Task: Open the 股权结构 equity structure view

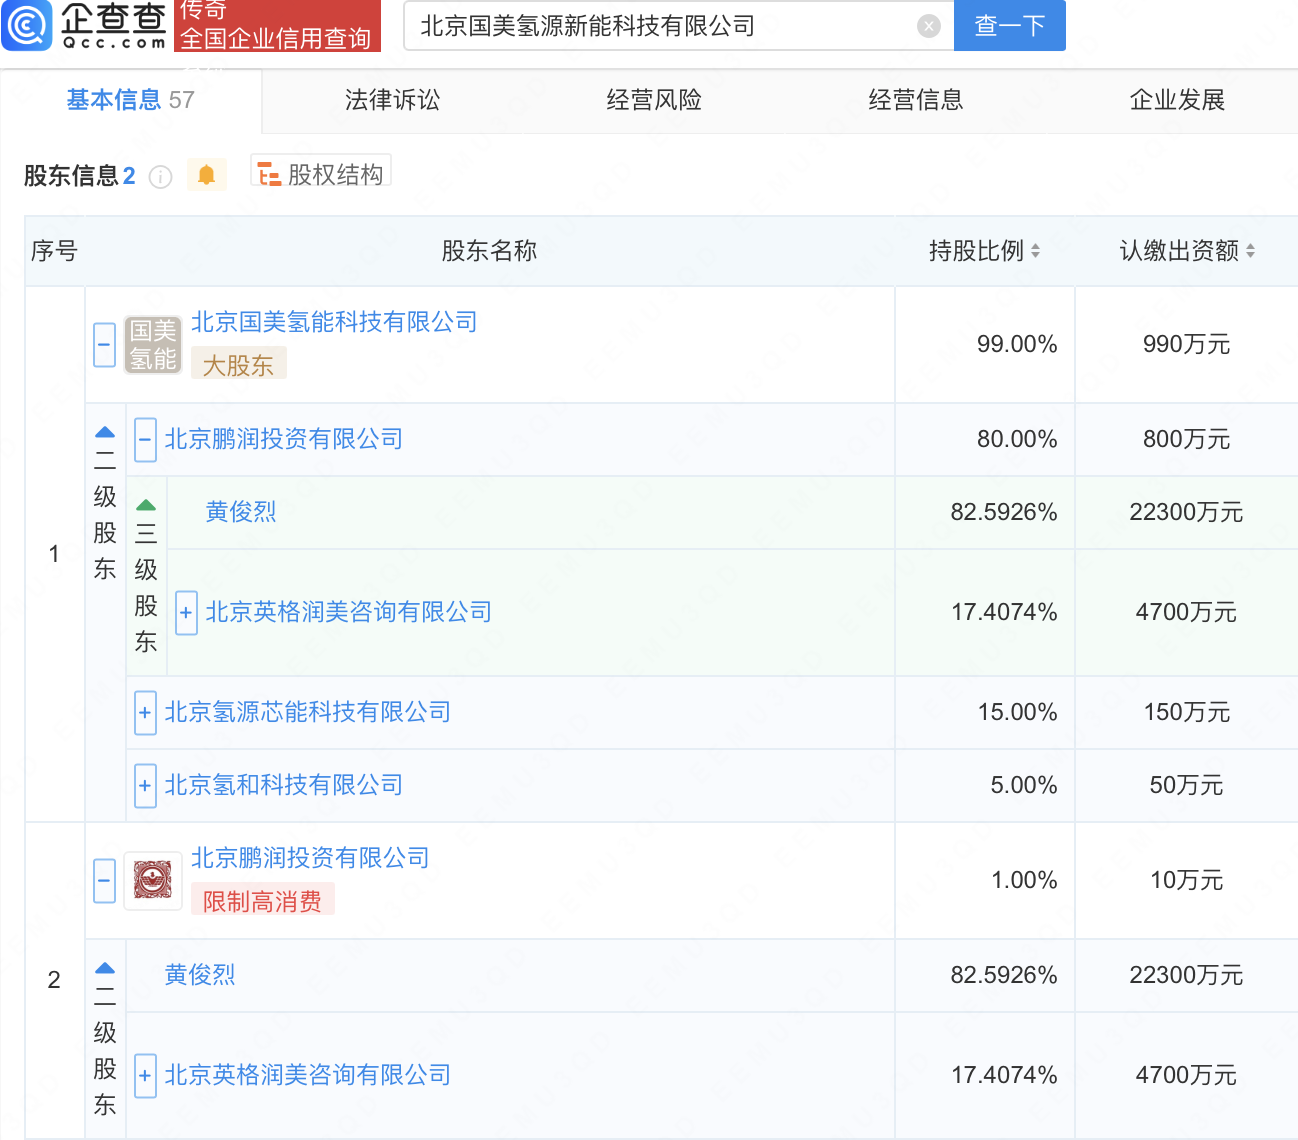Action: point(321,174)
